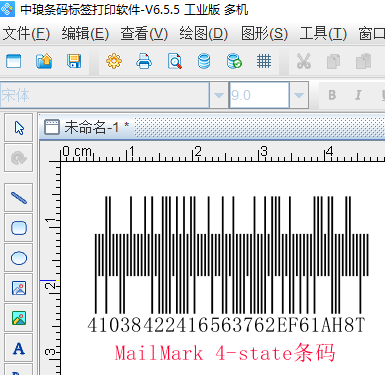Open the 工具(T) menu
The width and height of the screenshot is (385, 375).
tap(323, 34)
